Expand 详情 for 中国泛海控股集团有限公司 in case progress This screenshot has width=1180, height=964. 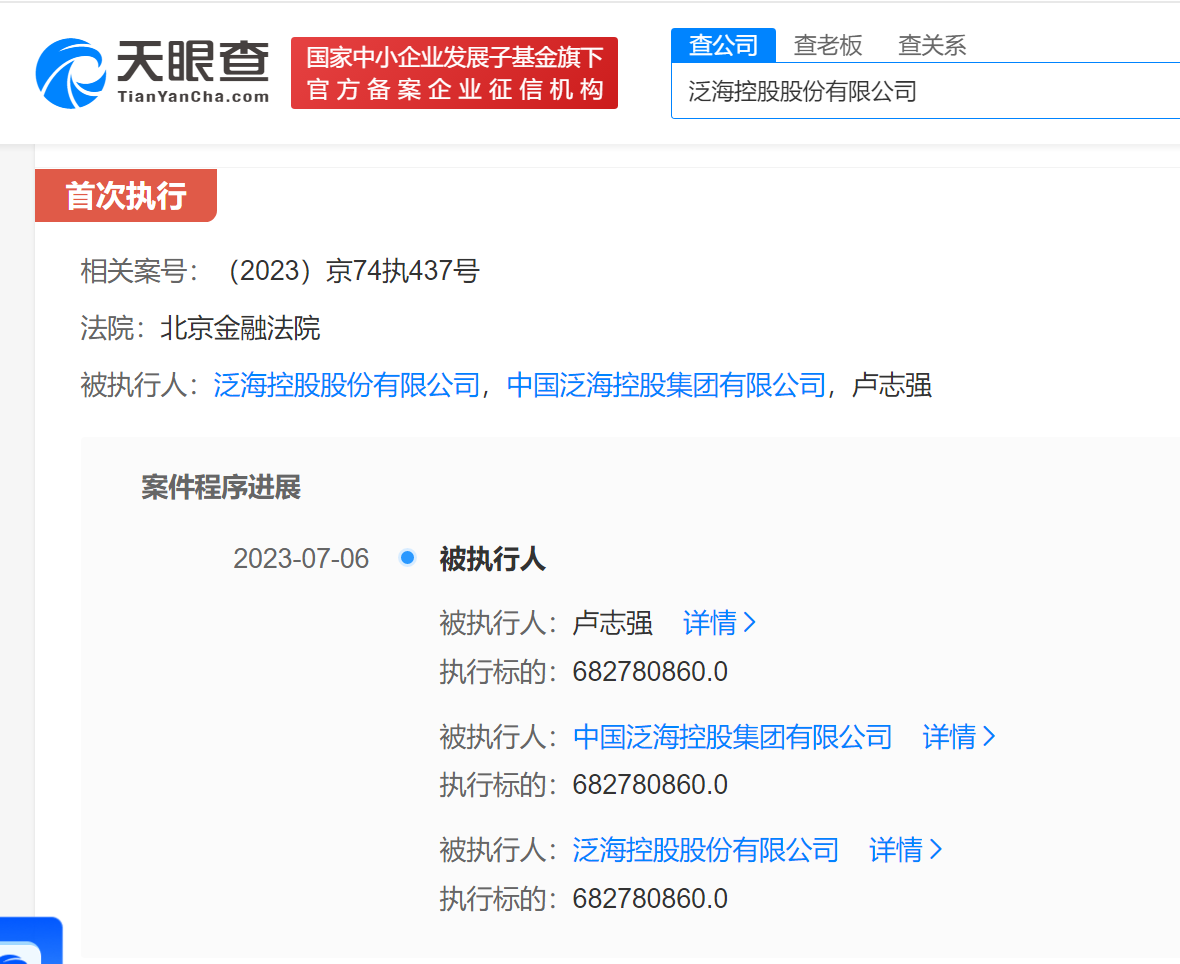959,737
